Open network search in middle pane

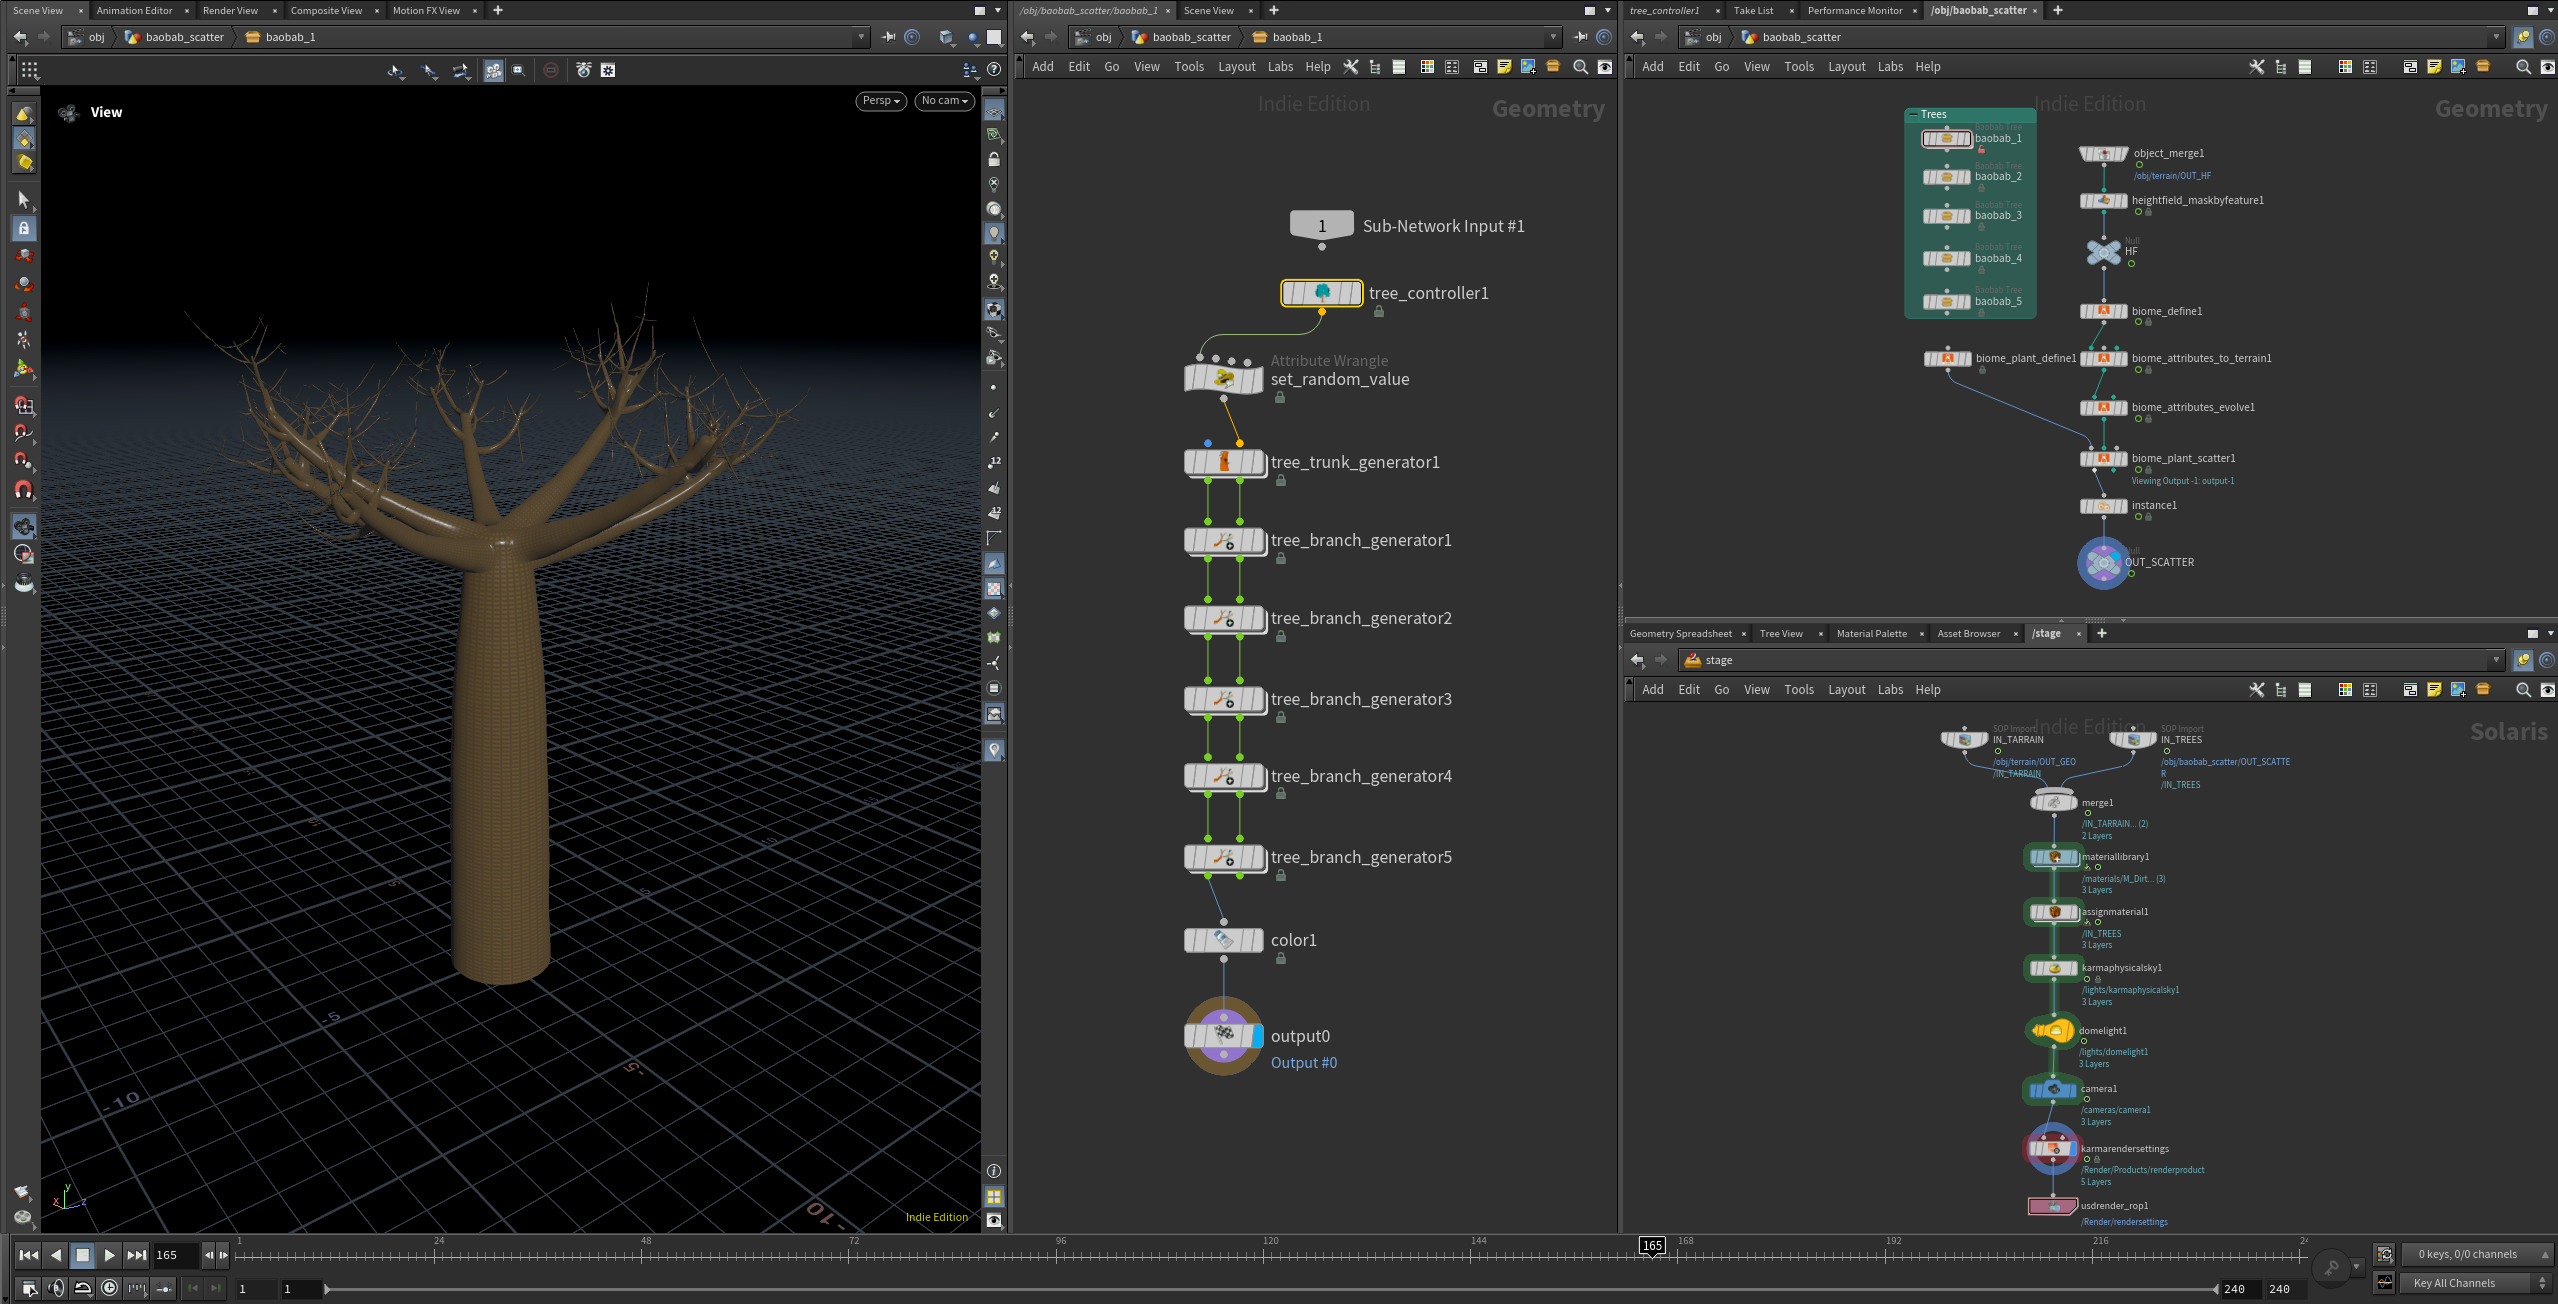(x=1580, y=67)
